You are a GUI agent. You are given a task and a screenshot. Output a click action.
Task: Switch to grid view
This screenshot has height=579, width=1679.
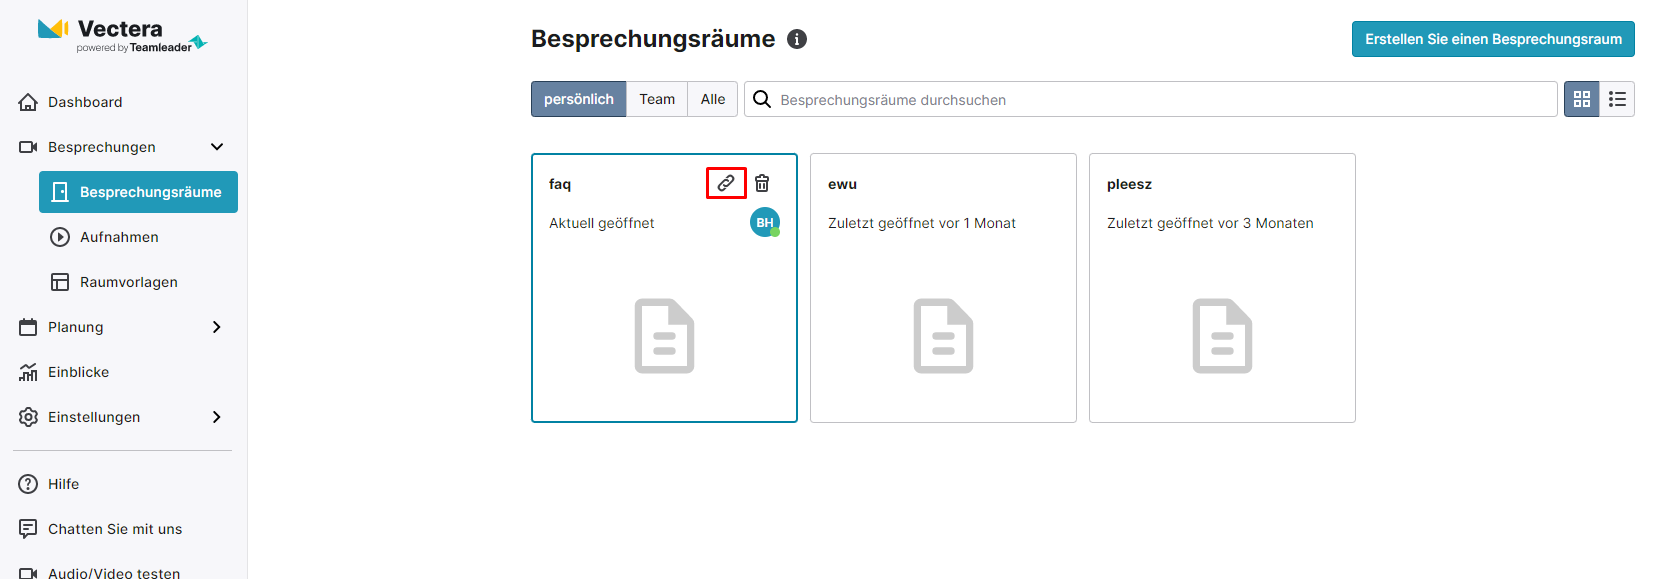coord(1581,99)
